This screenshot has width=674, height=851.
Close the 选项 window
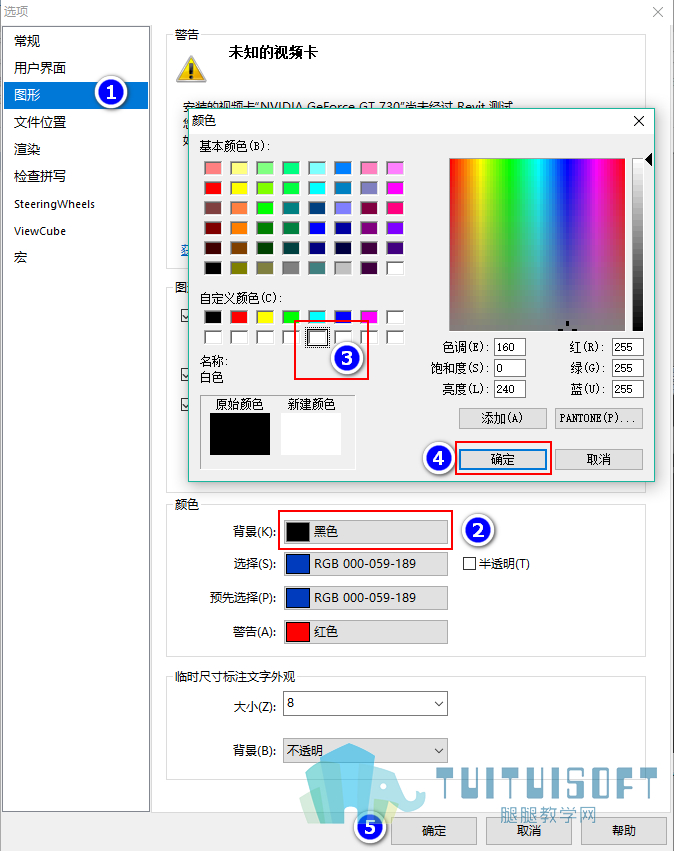point(658,12)
